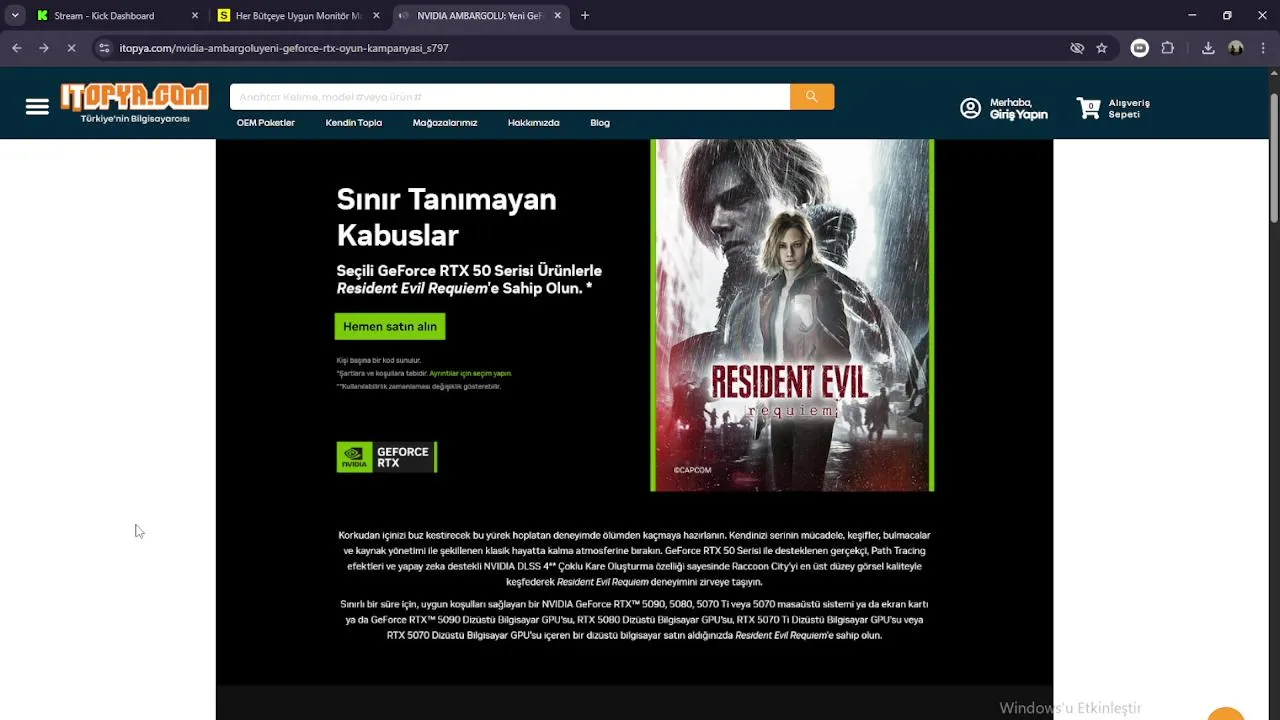
Task: Click the browser back arrow
Action: point(17,48)
